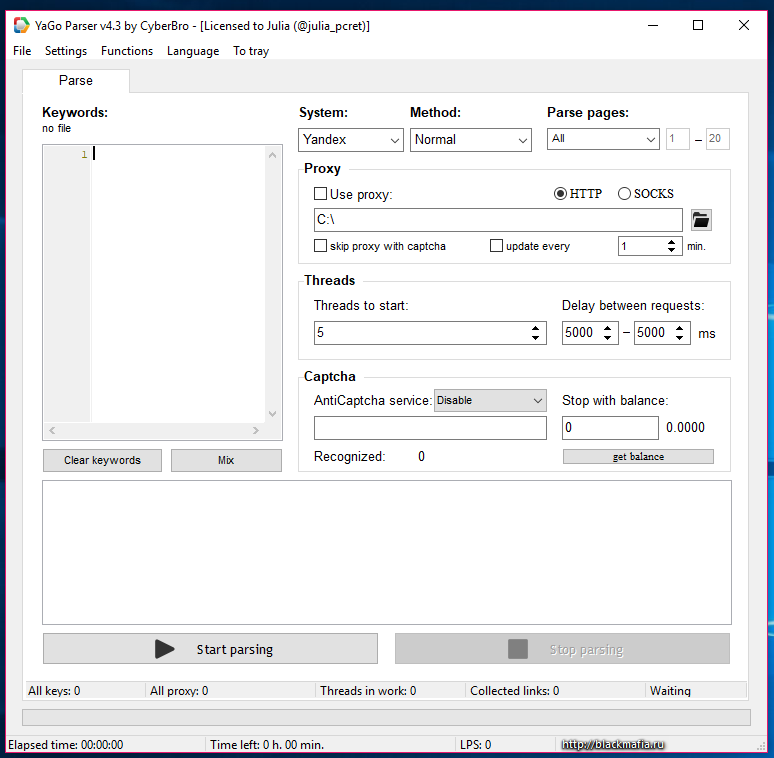Click the AntiCaptcha key input field
Screen dimensions: 774x758
(430, 428)
